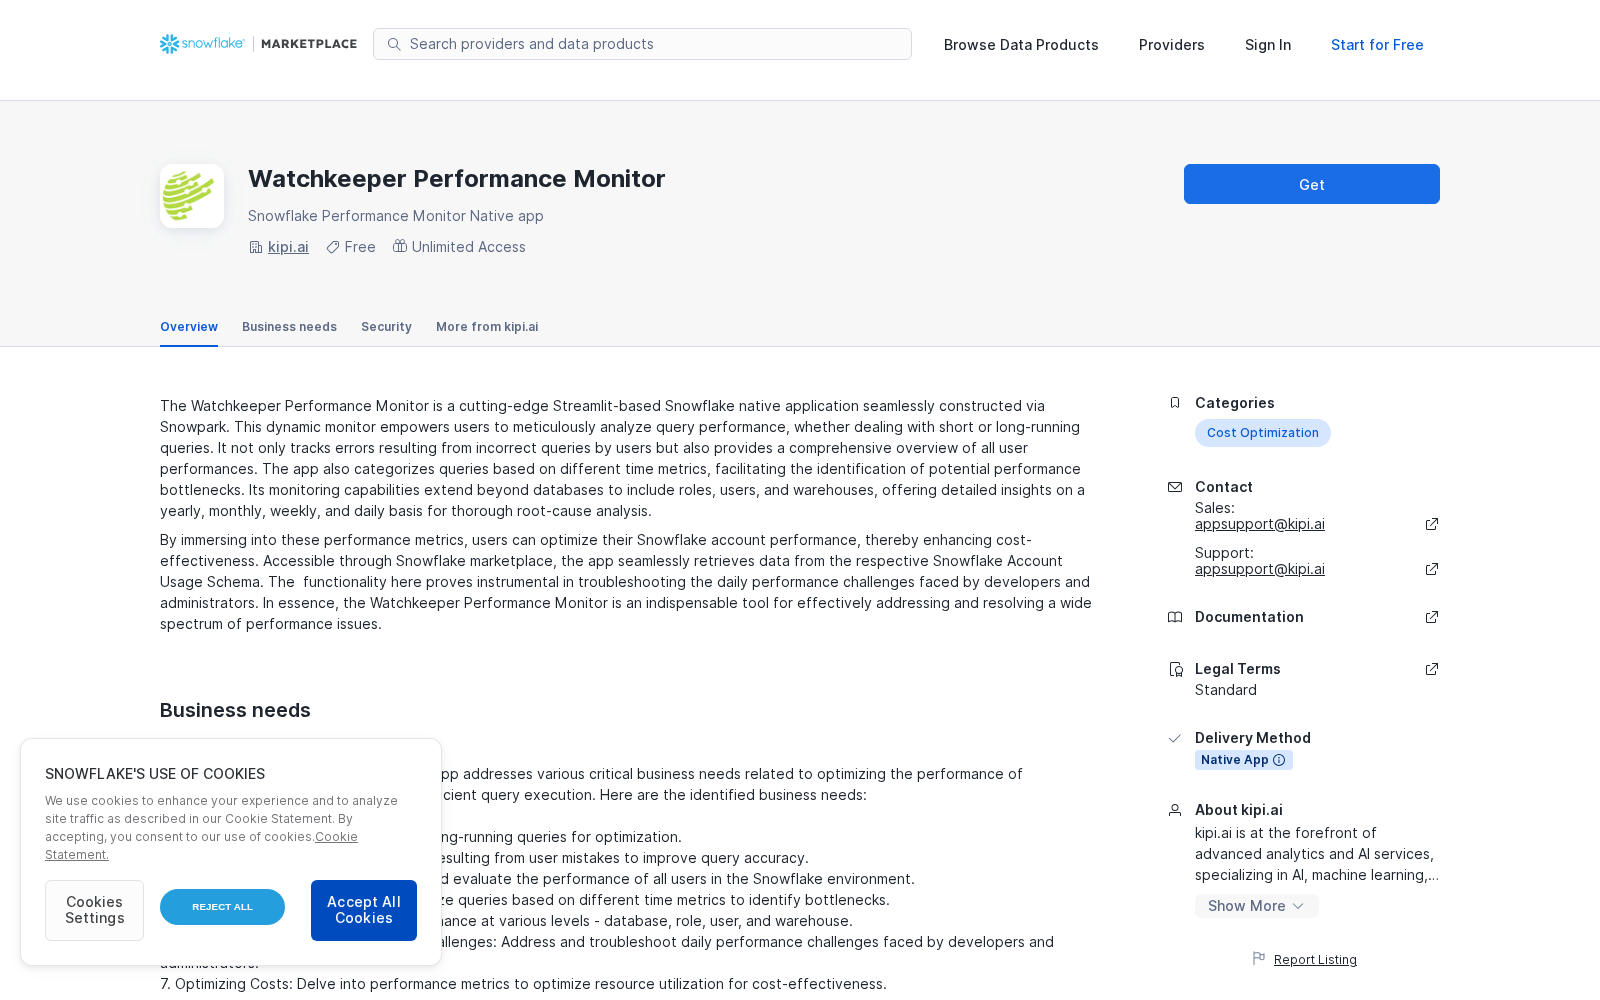Click the Native App info icon
The height and width of the screenshot is (1000, 1600).
point(1279,760)
